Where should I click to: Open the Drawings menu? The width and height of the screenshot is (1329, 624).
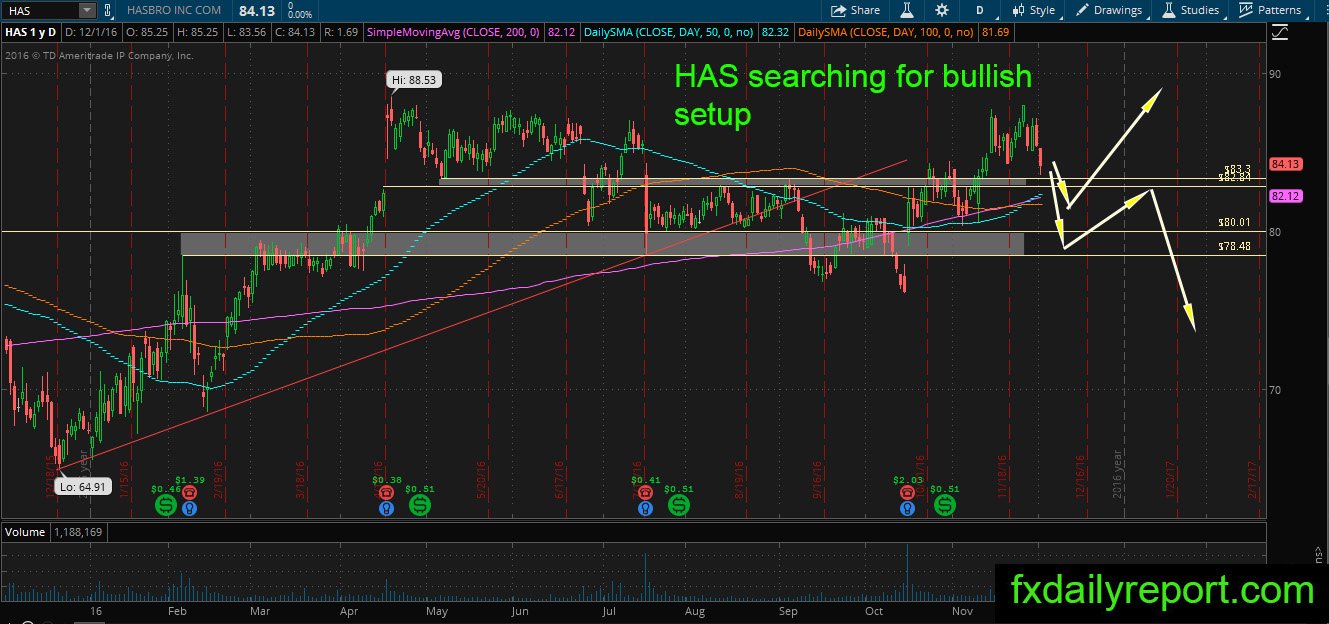coord(1109,10)
